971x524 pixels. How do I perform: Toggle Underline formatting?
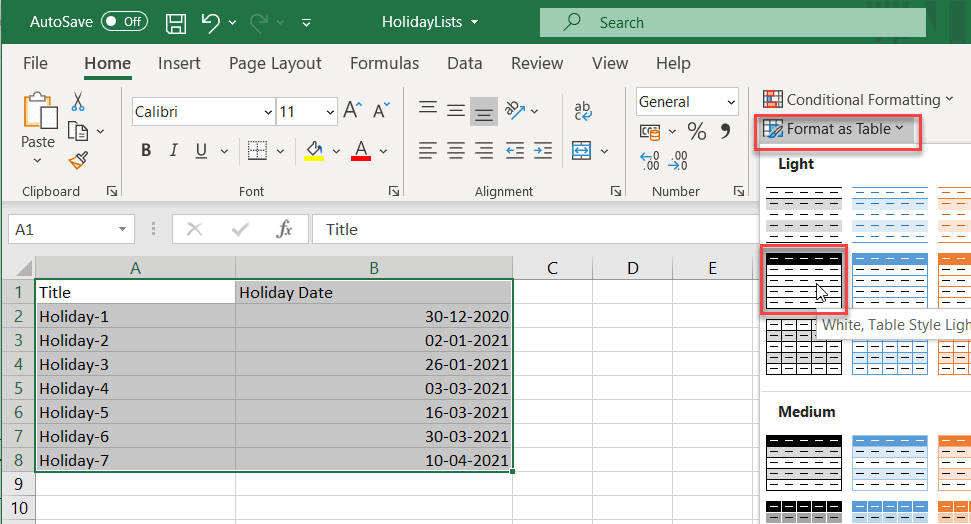201,151
